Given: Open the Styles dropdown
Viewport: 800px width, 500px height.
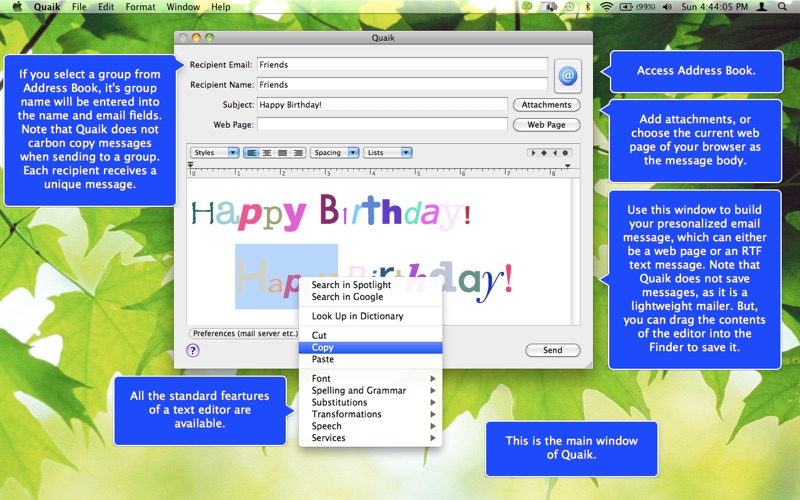Looking at the screenshot, I should [215, 153].
